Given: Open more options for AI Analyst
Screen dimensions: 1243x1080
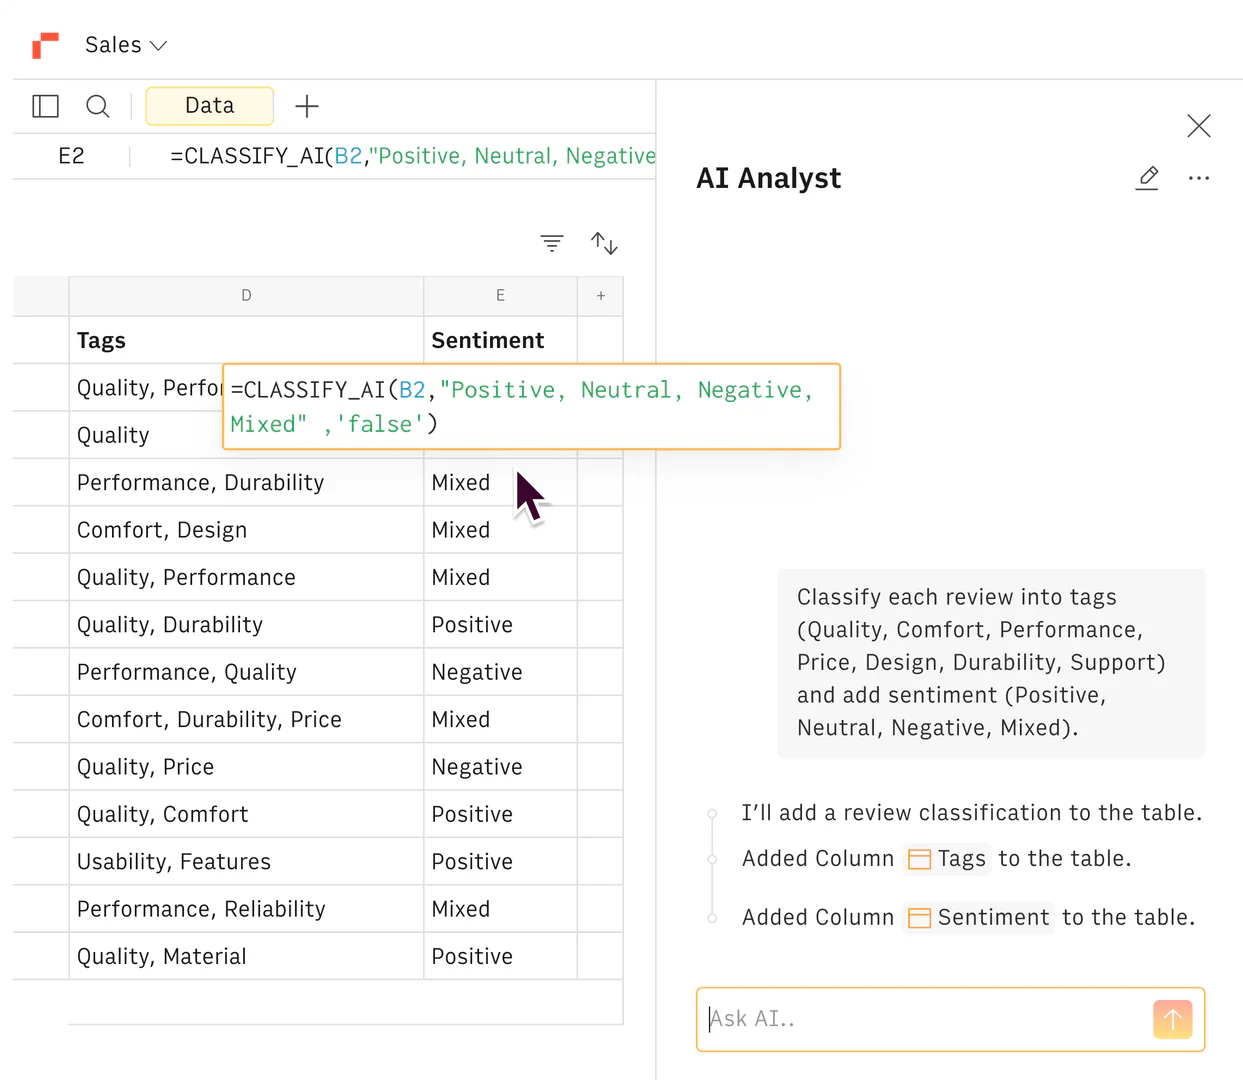Looking at the screenshot, I should (x=1199, y=178).
